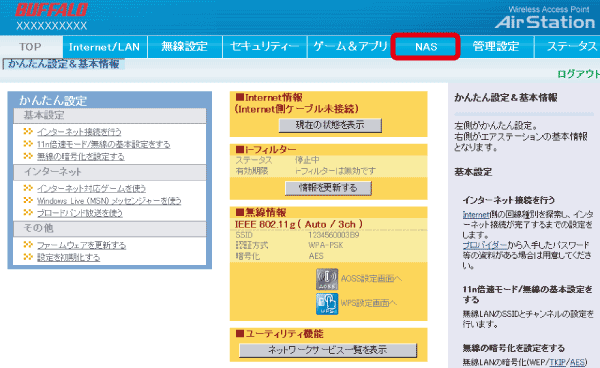The image size is (600, 368).
Task: Open 11n倍速モード/無線の基本設定をする link
Action: pos(103,144)
